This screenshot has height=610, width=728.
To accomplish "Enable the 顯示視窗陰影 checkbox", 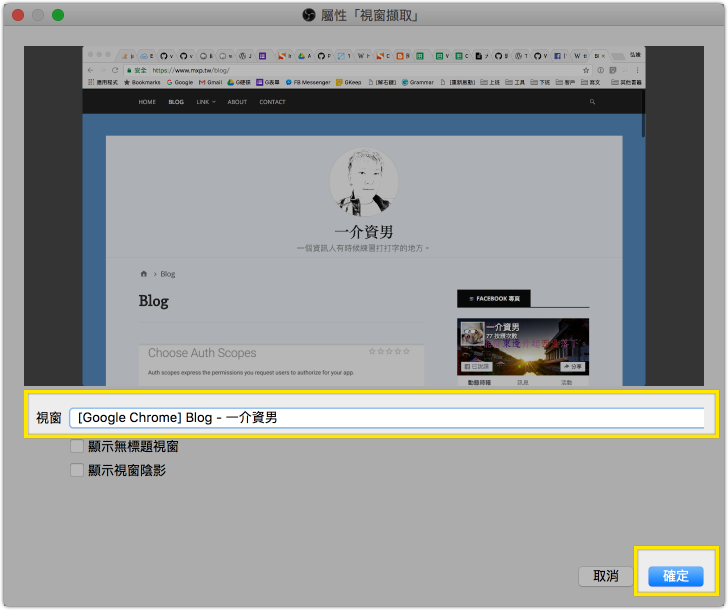I will tap(77, 470).
